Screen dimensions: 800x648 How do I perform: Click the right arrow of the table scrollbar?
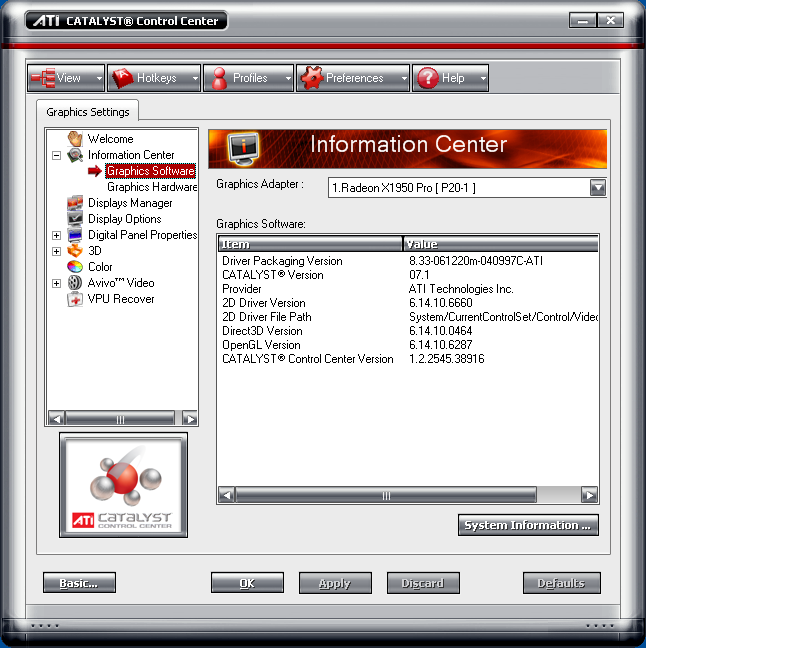(590, 495)
